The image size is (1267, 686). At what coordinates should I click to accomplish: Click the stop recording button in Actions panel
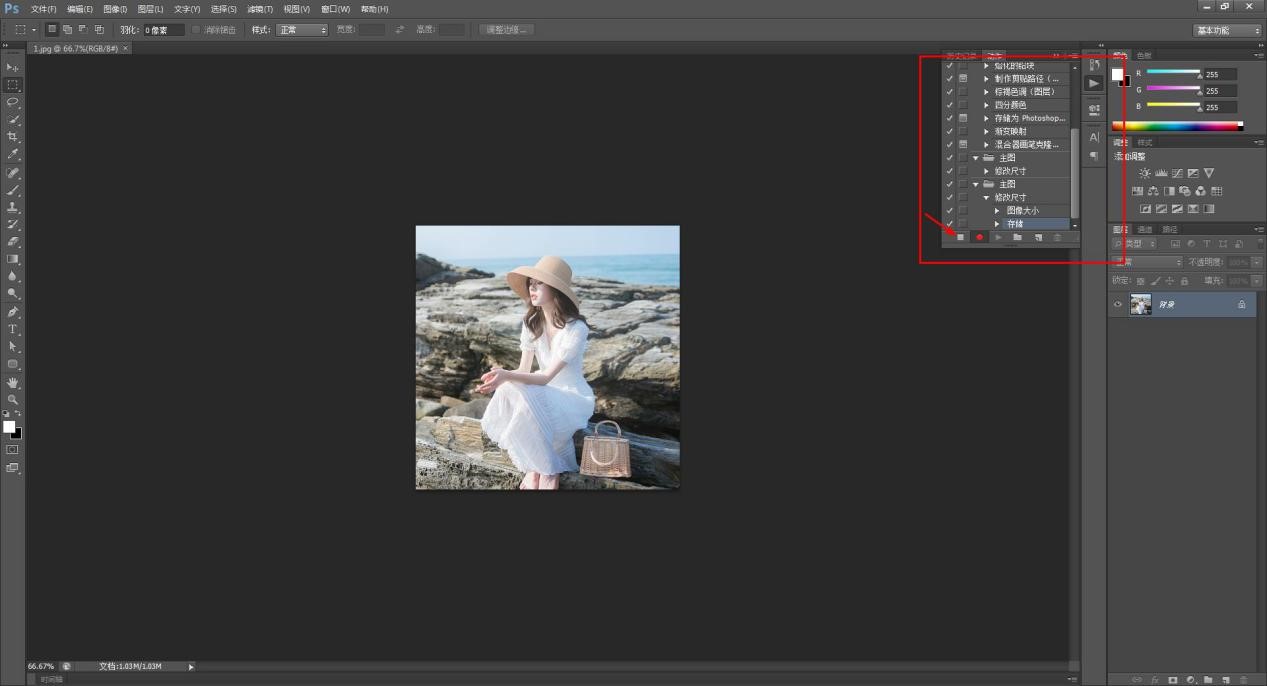click(960, 237)
